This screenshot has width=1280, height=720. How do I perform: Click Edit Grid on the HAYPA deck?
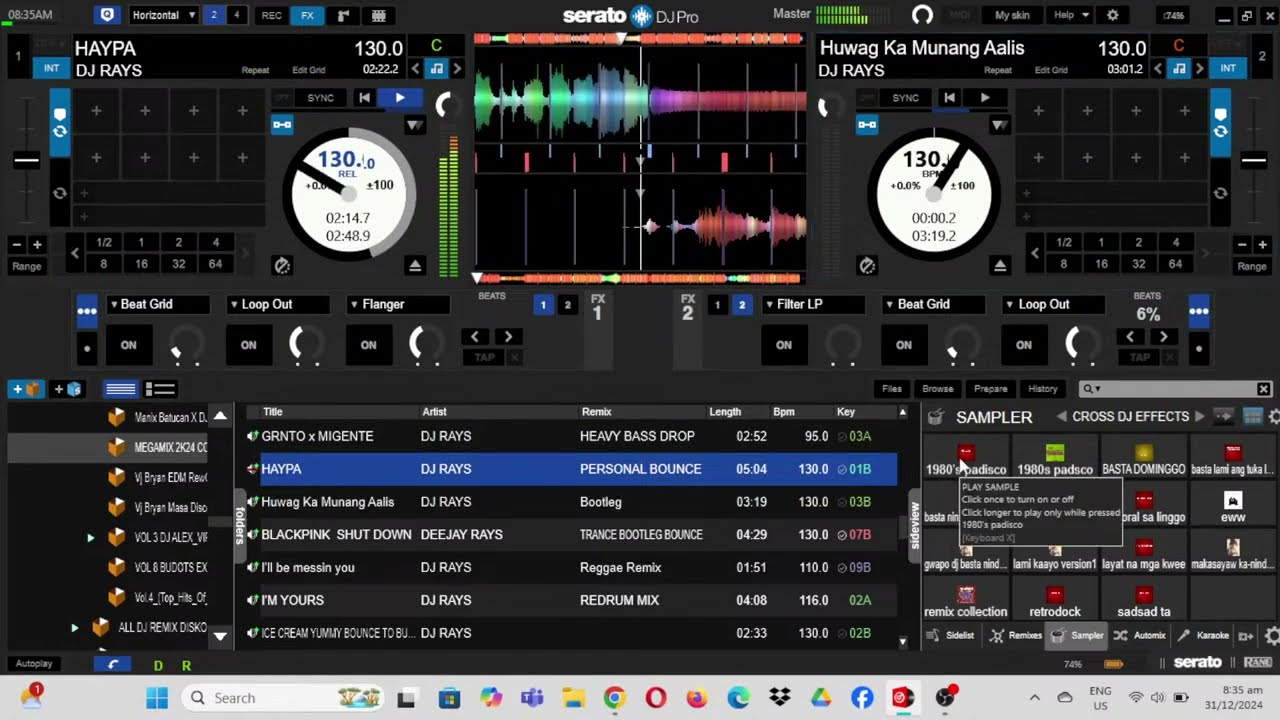click(308, 70)
